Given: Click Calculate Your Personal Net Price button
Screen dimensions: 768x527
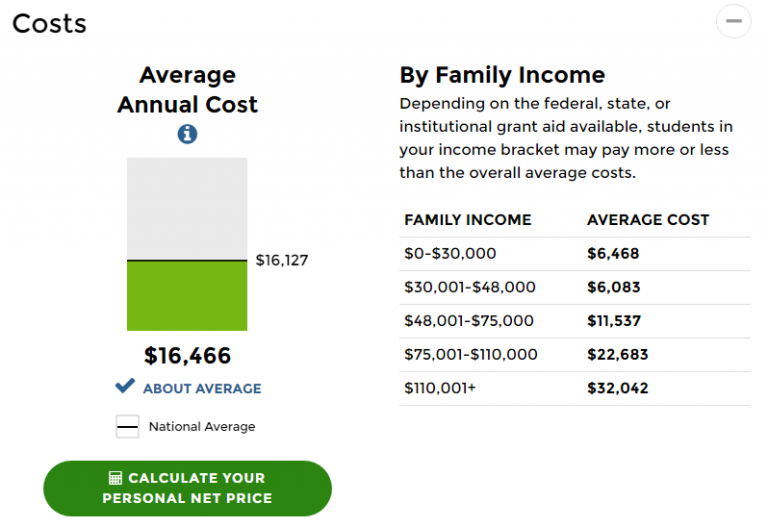Looking at the screenshot, I should tap(187, 488).
